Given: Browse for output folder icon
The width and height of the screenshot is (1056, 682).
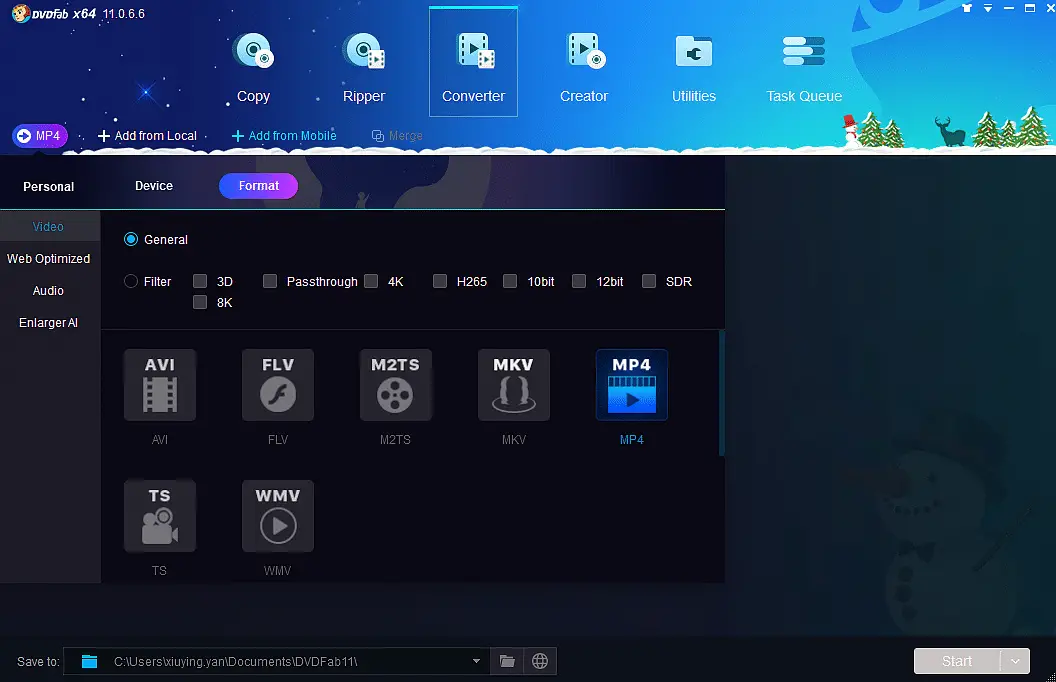Looking at the screenshot, I should coord(507,661).
